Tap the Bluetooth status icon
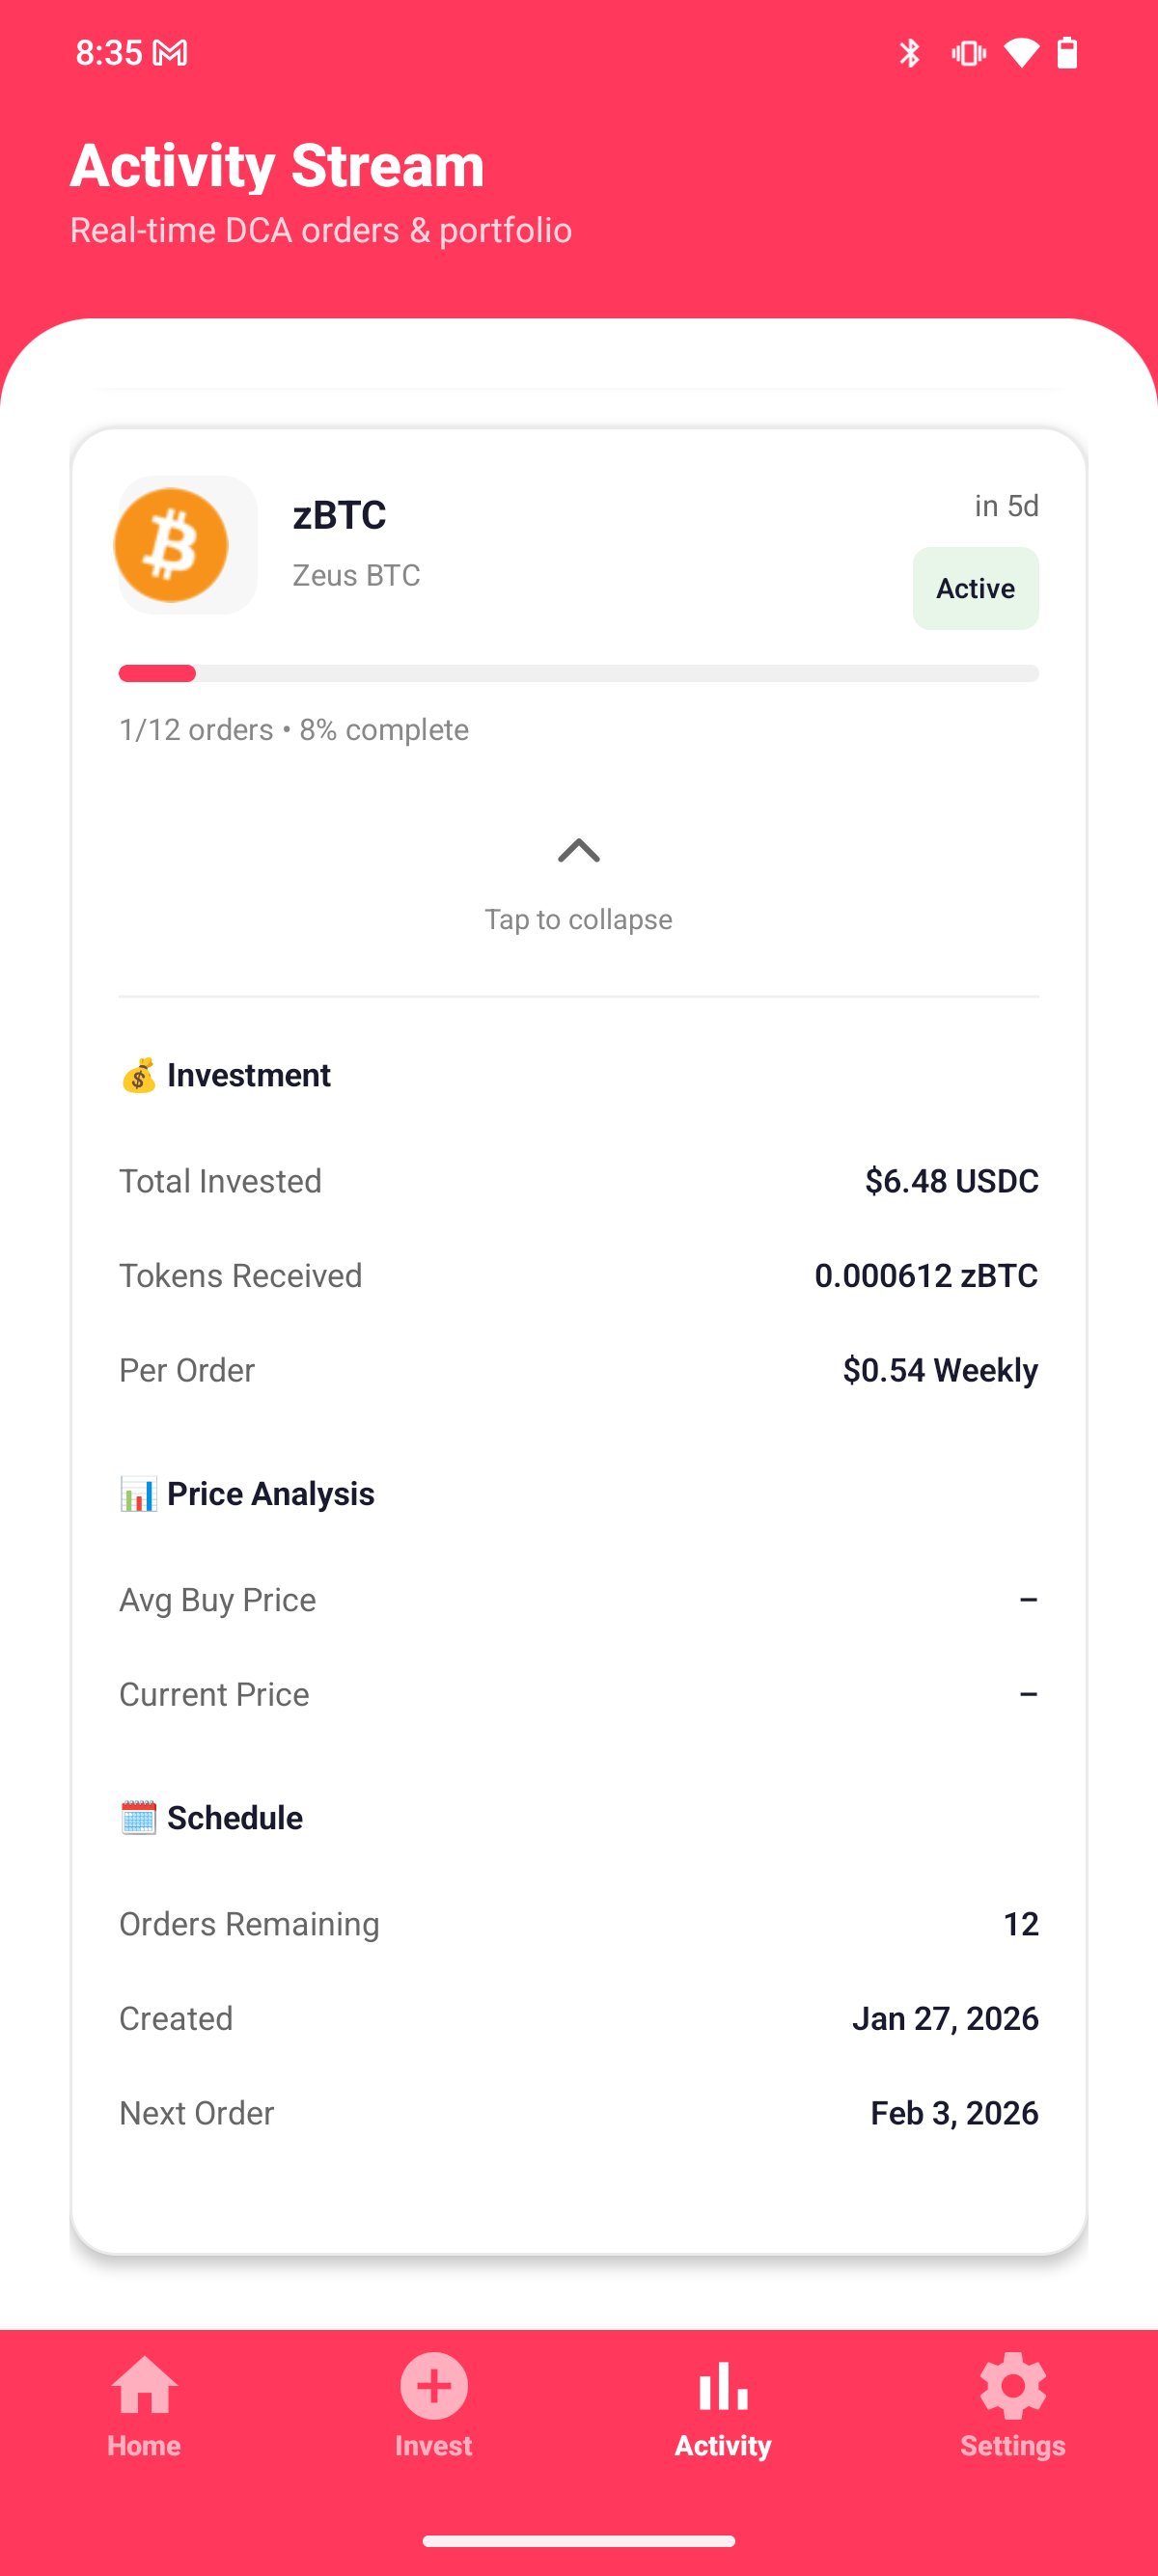This screenshot has width=1158, height=2576. (x=909, y=53)
